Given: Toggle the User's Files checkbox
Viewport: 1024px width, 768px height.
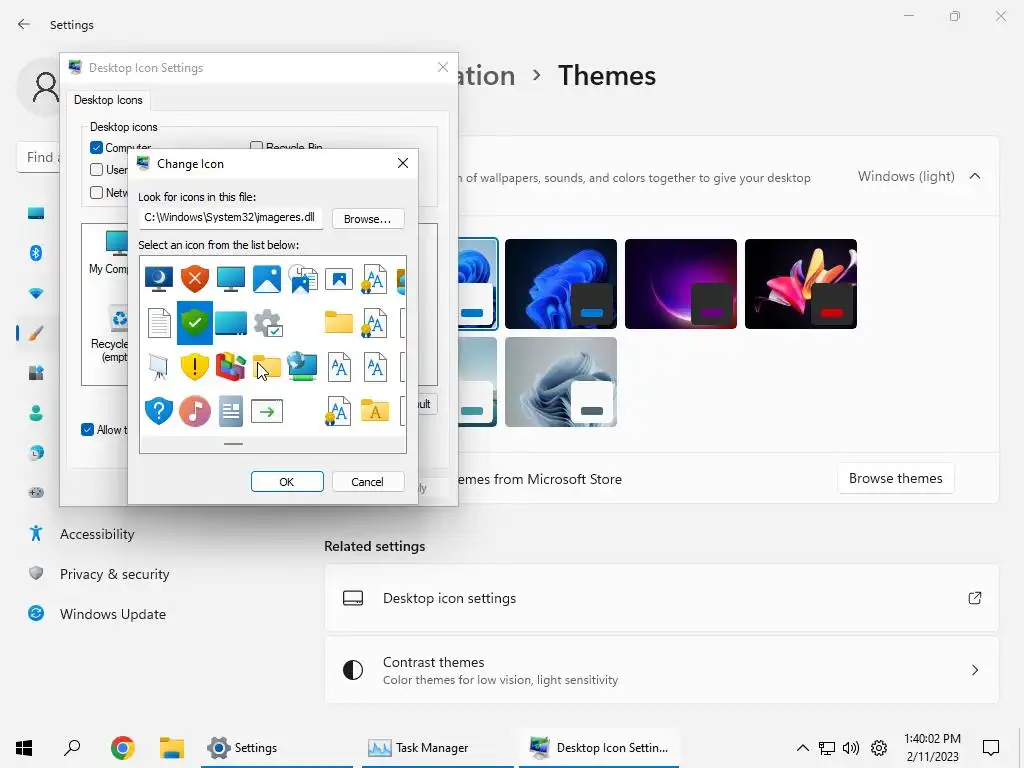Looking at the screenshot, I should pos(97,170).
